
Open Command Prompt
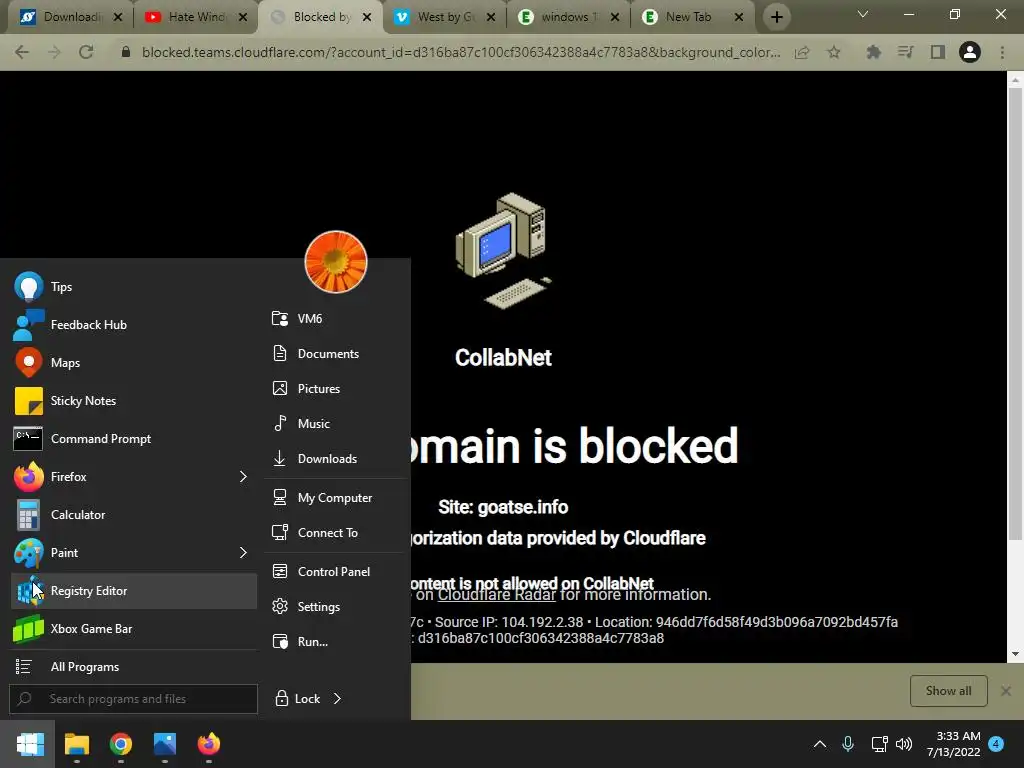[133, 438]
